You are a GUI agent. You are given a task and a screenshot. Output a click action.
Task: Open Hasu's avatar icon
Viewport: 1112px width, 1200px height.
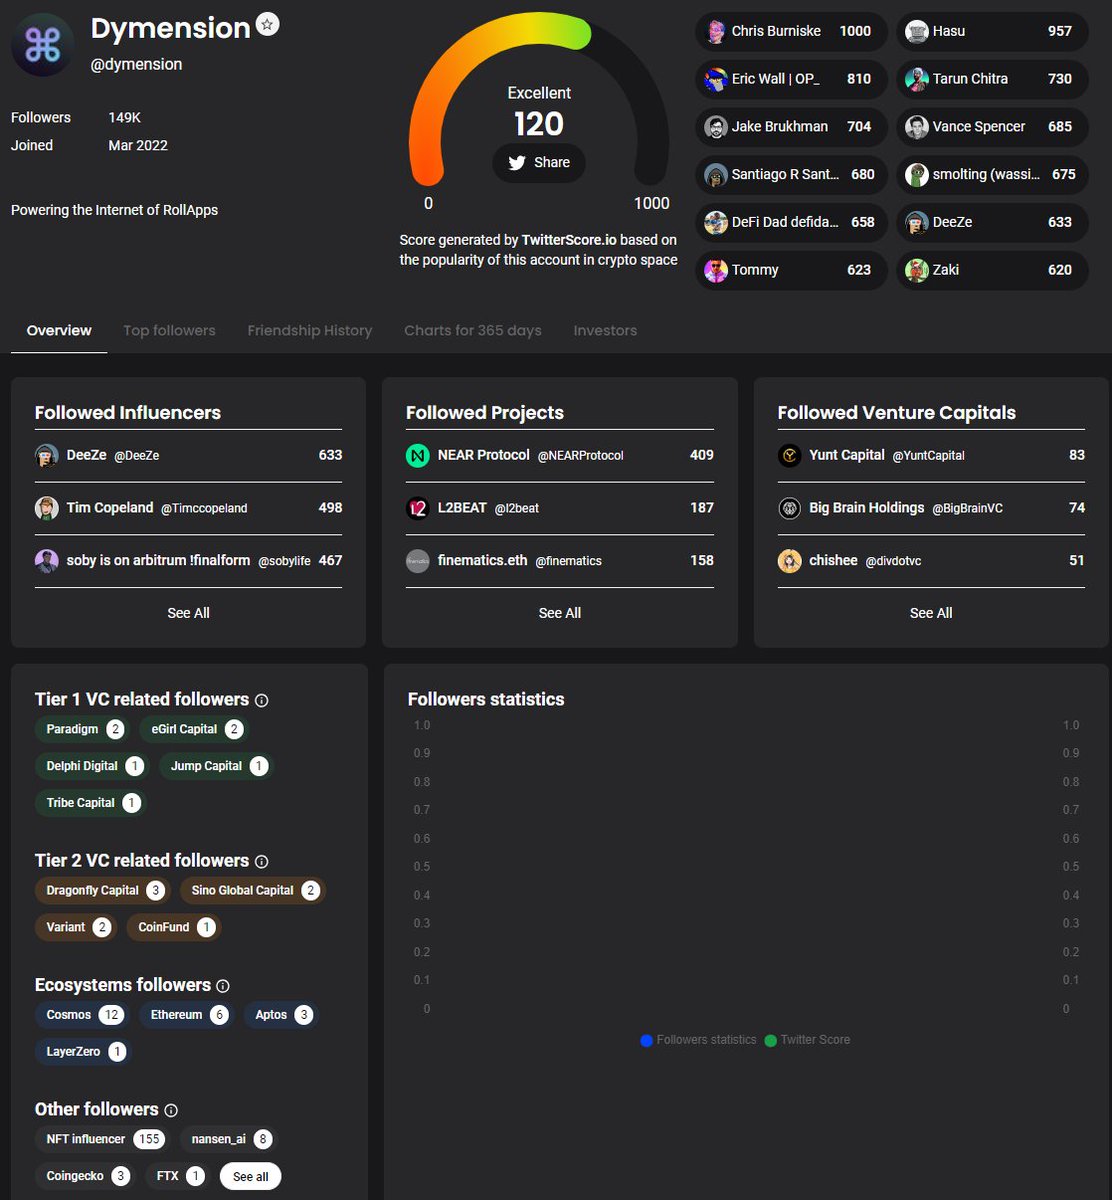coord(917,31)
